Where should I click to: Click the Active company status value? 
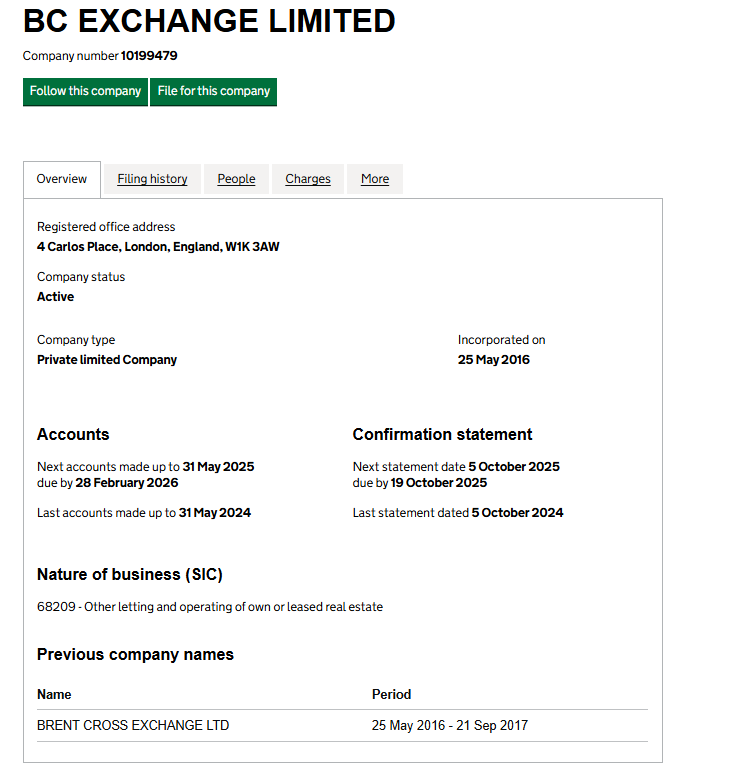(x=55, y=297)
